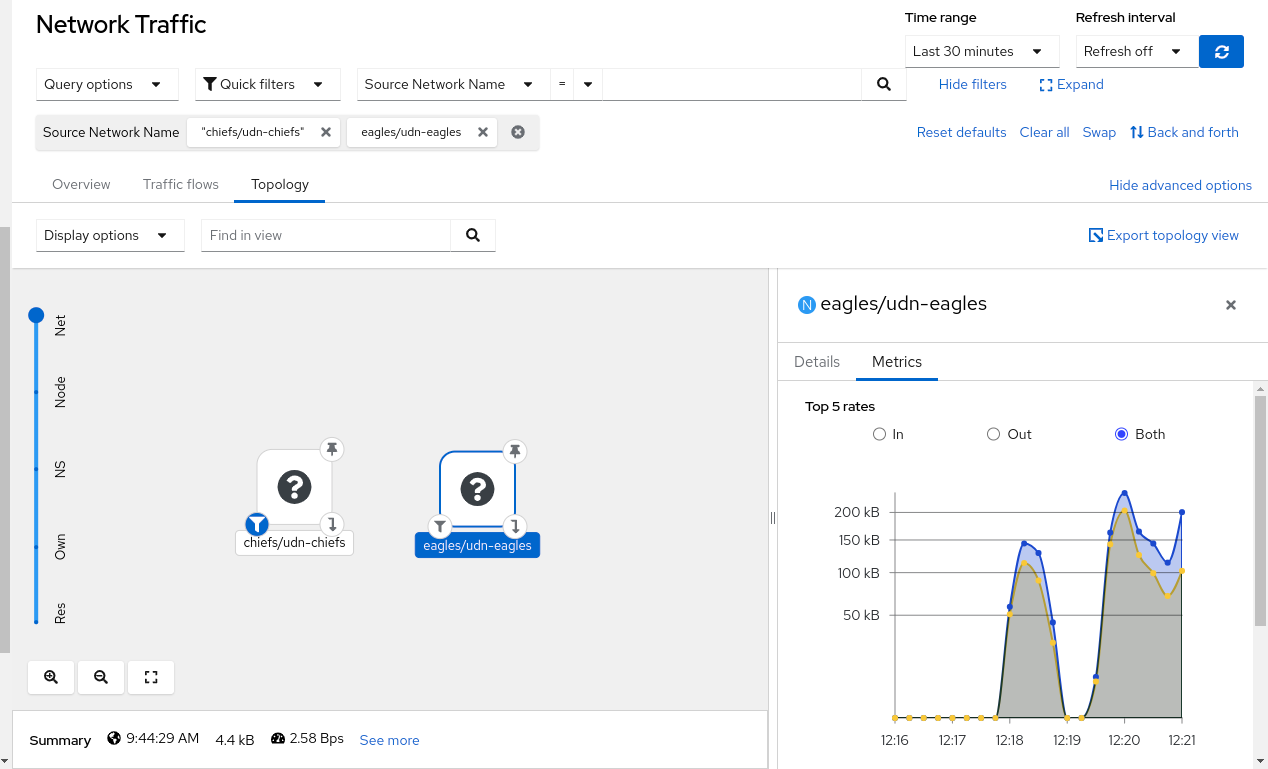This screenshot has width=1268, height=769.
Task: Pin the chiefs/udn-chiefs node
Action: click(332, 450)
